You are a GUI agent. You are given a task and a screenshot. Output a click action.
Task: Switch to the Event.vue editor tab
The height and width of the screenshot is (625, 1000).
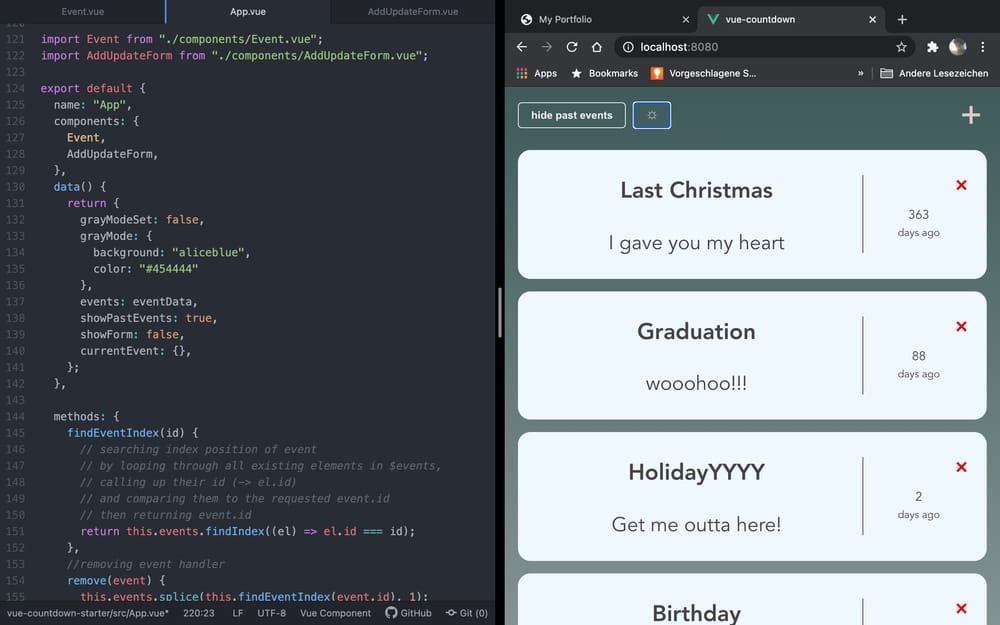coord(82,11)
